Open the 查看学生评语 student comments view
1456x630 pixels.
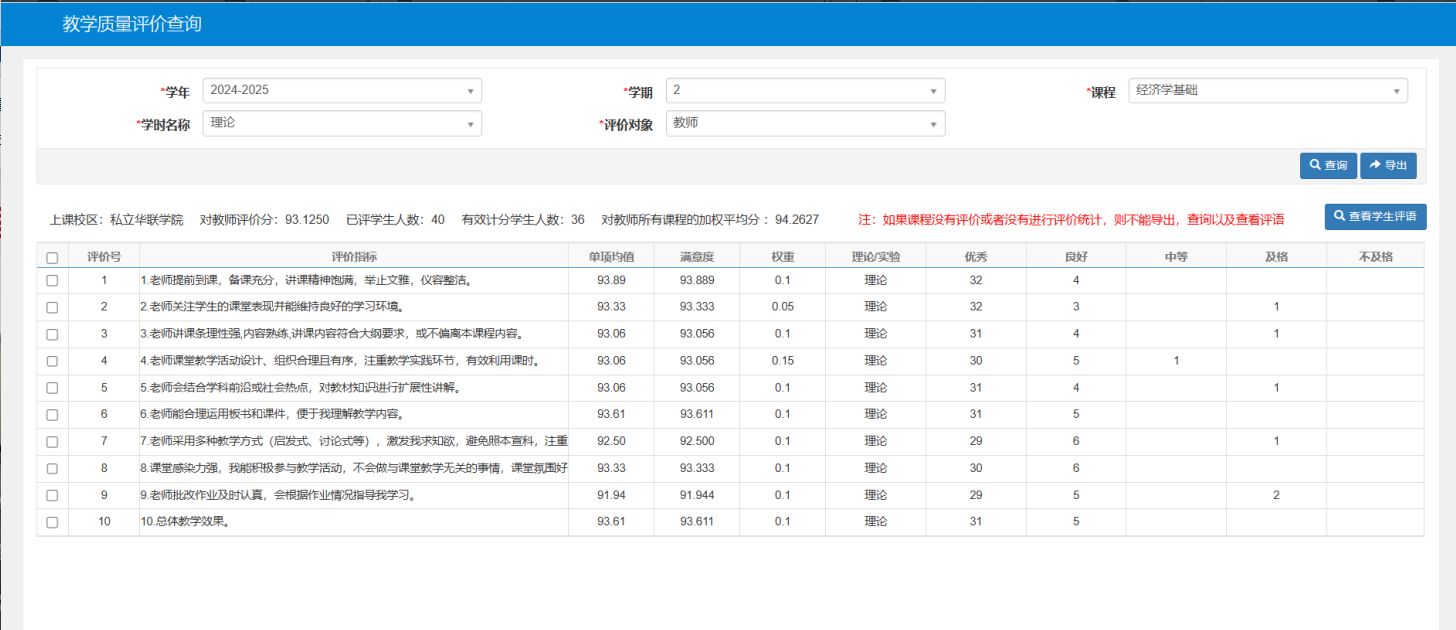coord(1375,216)
